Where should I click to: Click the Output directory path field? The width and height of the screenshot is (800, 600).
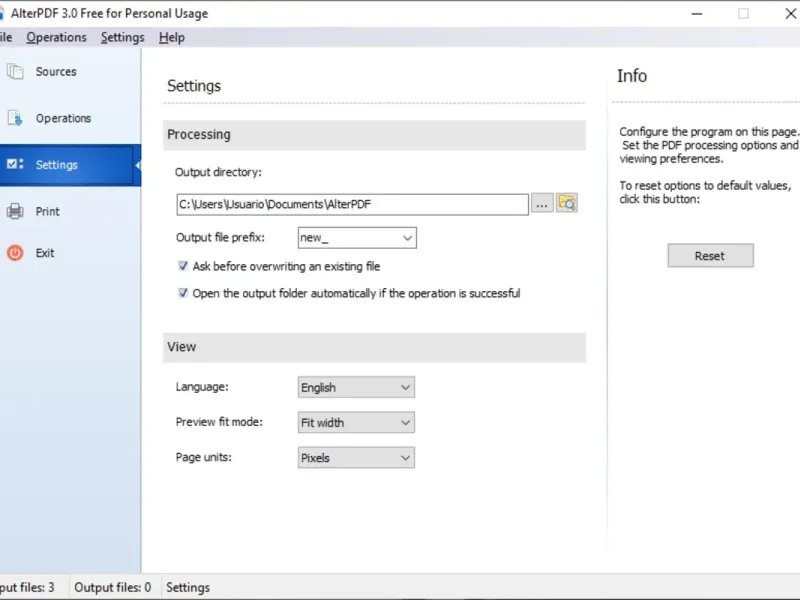coord(353,204)
